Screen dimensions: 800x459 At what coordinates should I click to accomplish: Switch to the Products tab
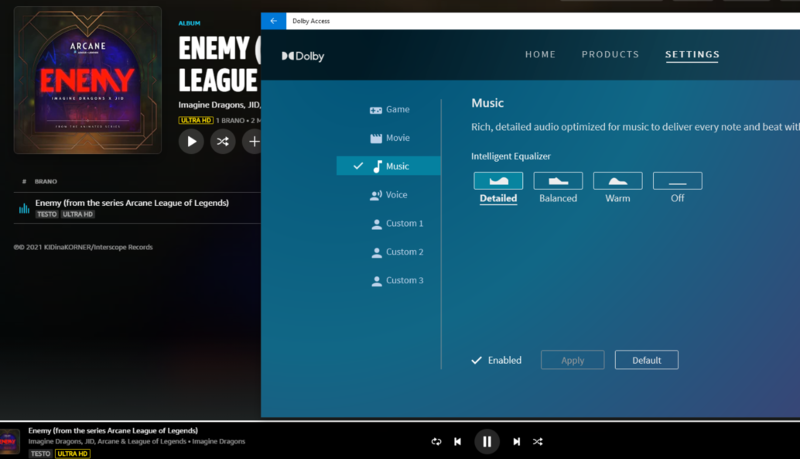point(610,55)
